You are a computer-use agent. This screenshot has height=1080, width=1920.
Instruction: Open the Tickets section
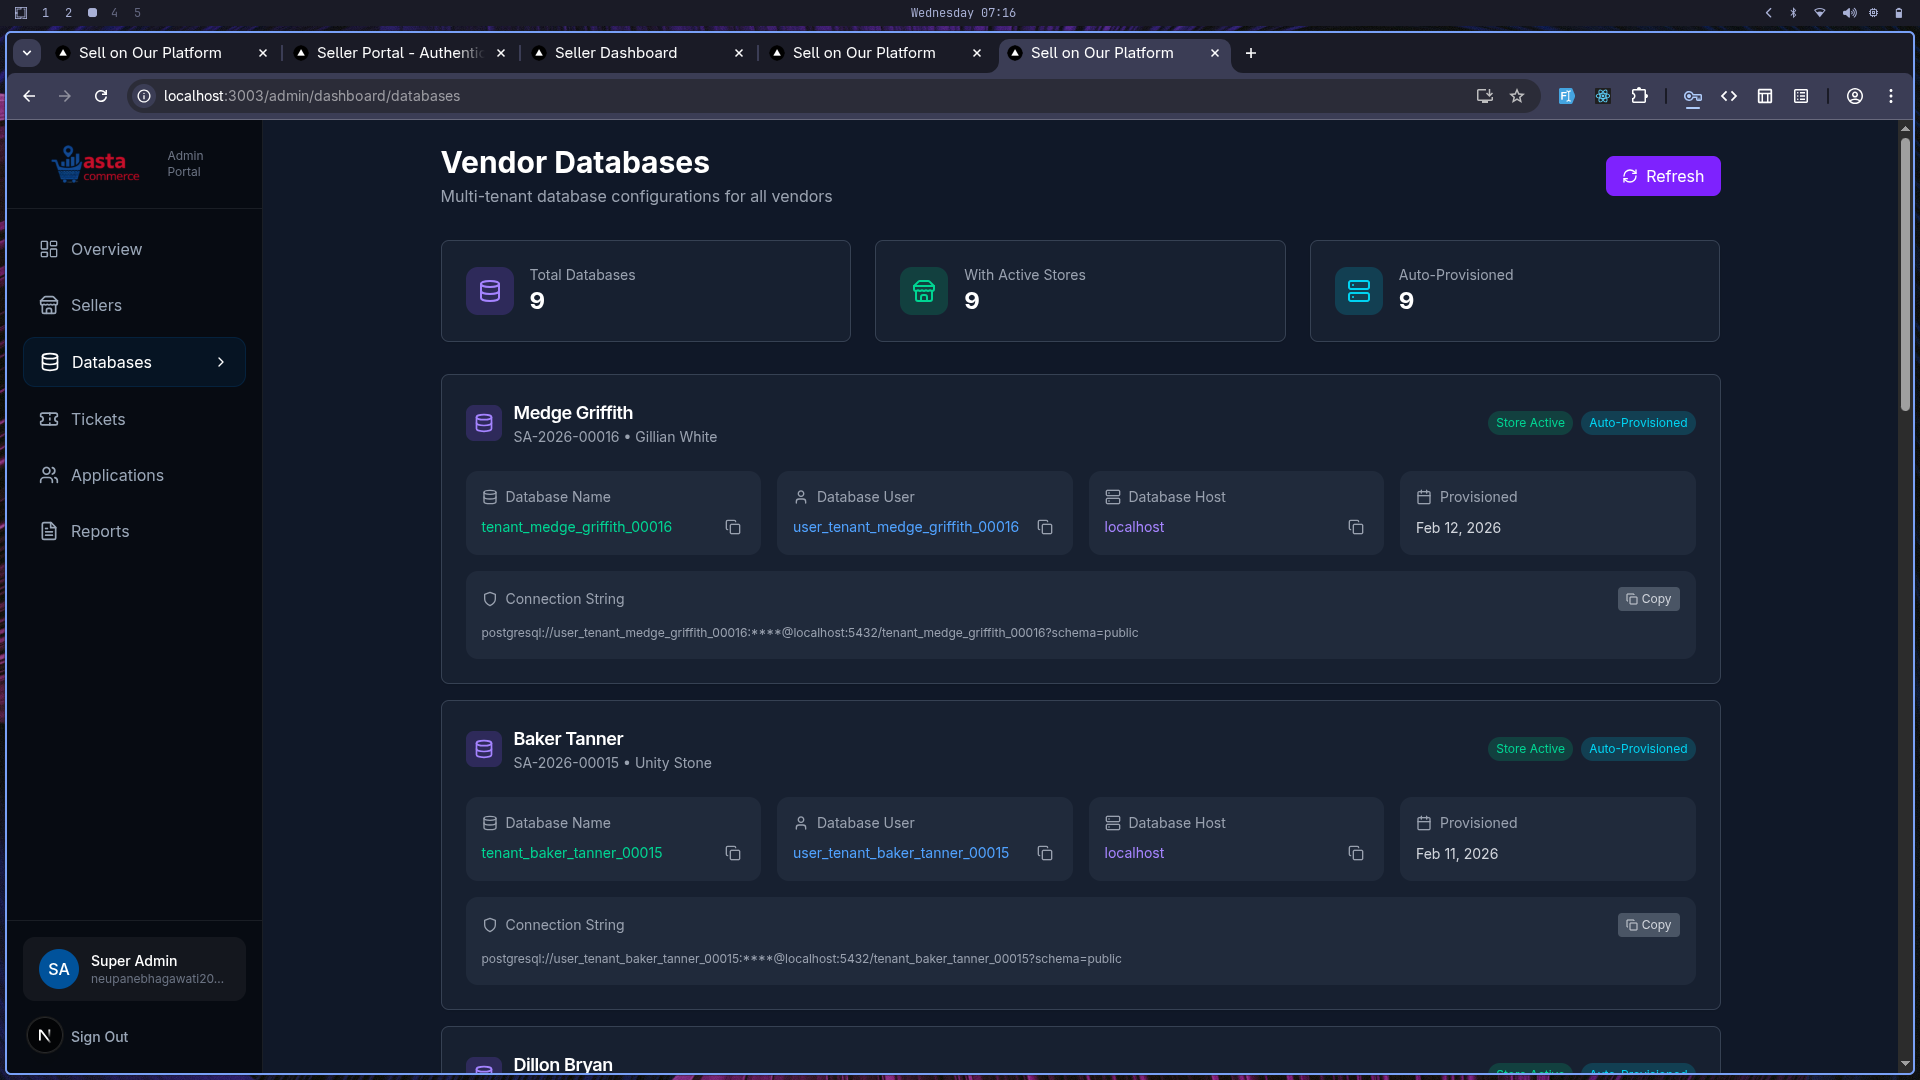coord(98,419)
